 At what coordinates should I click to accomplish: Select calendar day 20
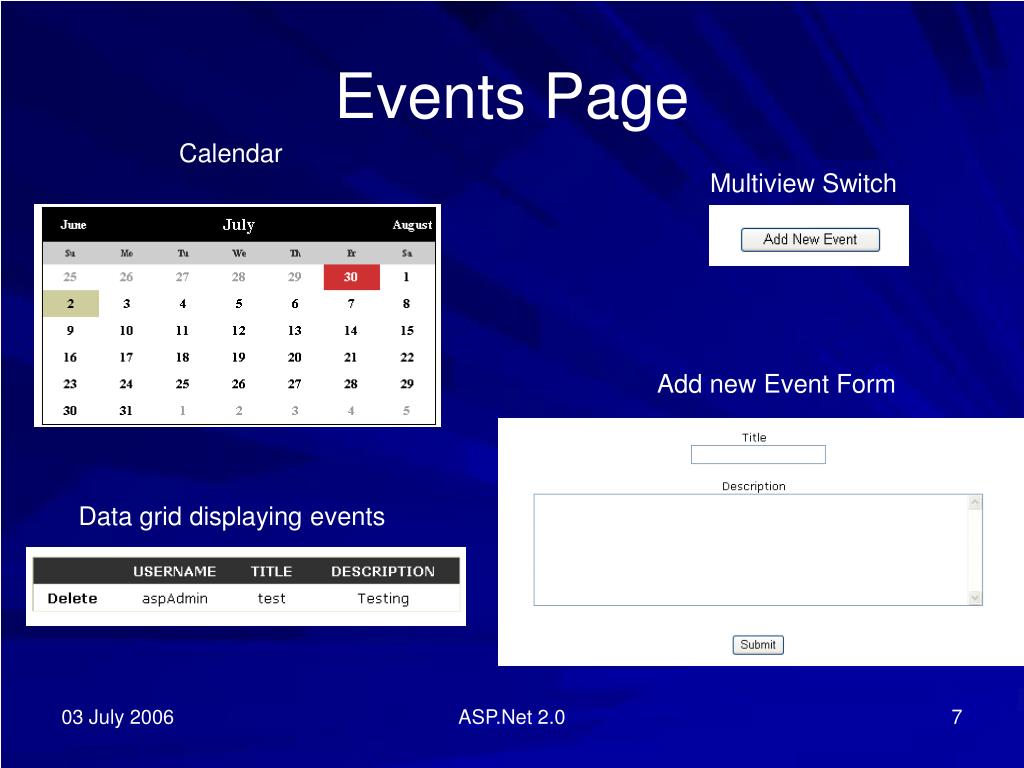pyautogui.click(x=295, y=357)
